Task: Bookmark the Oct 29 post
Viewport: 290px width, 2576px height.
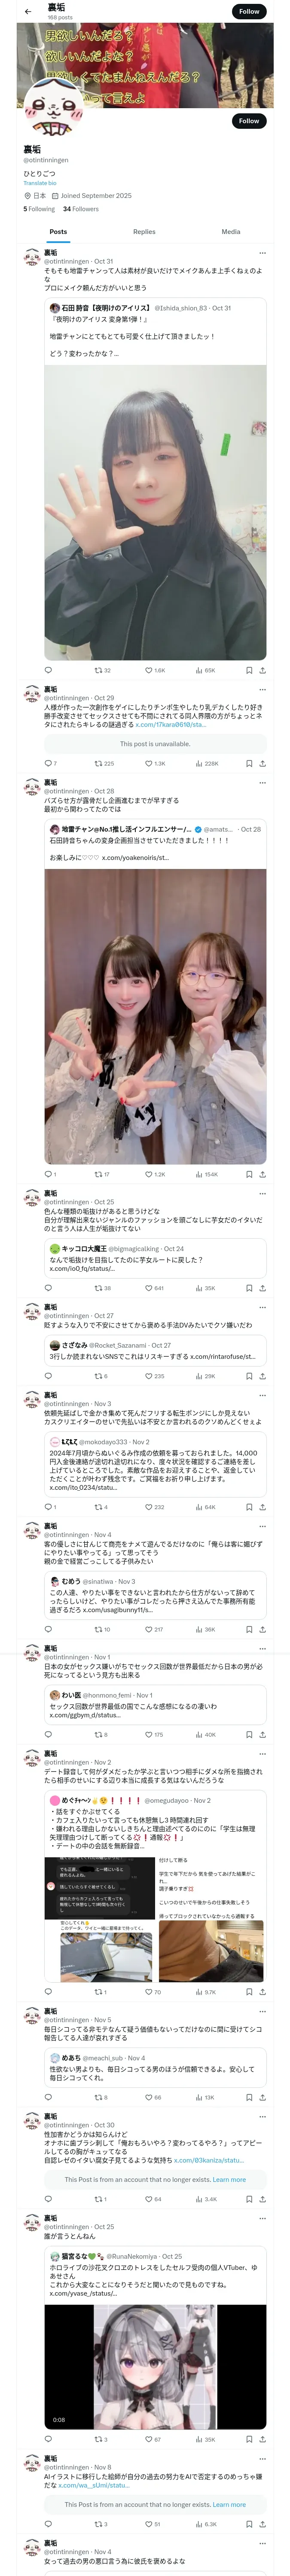Action: (249, 763)
